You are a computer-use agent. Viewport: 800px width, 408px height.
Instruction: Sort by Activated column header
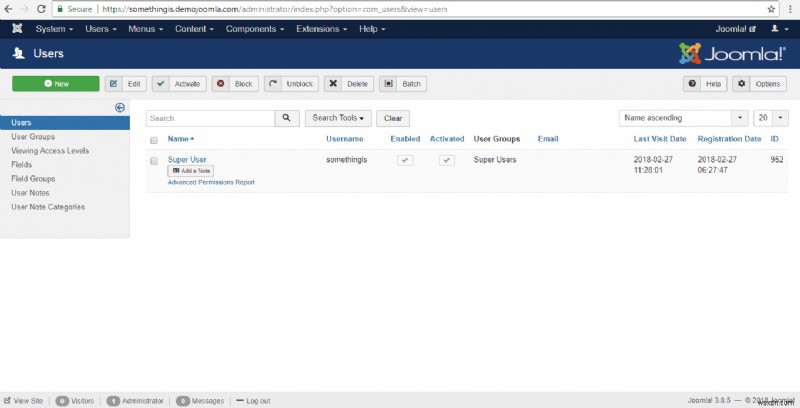[447, 139]
